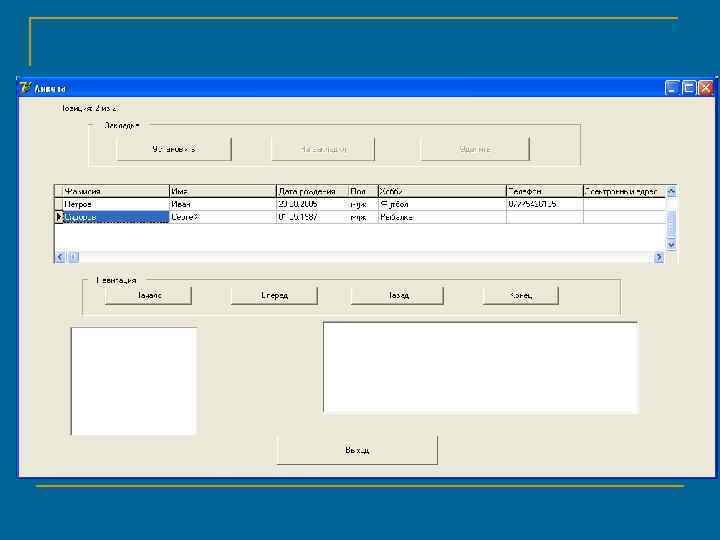Select the highlighted surname cell in second row
Screen dimensions: 720x540
tap(116, 217)
